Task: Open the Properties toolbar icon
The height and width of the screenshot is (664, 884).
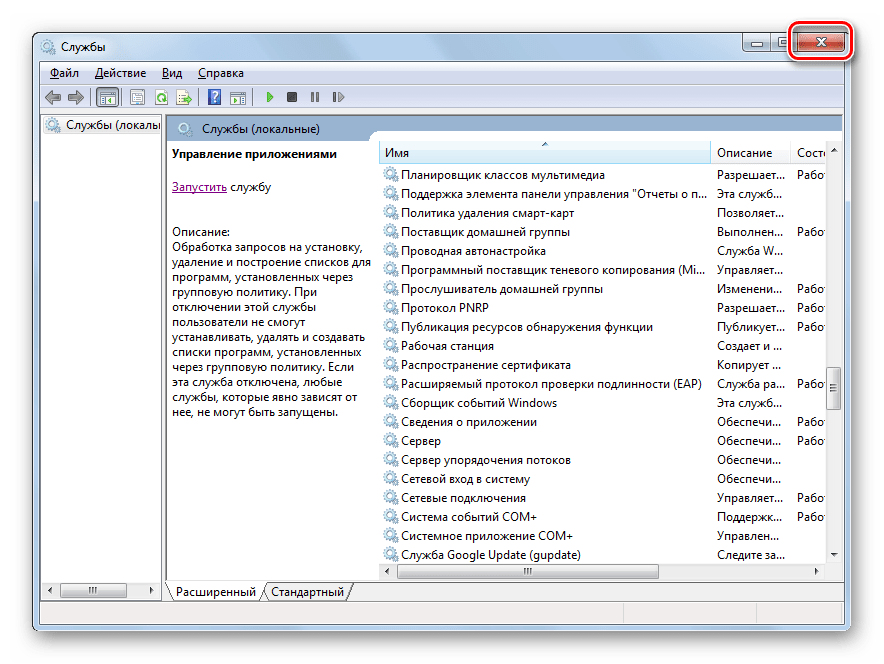Action: 137,97
